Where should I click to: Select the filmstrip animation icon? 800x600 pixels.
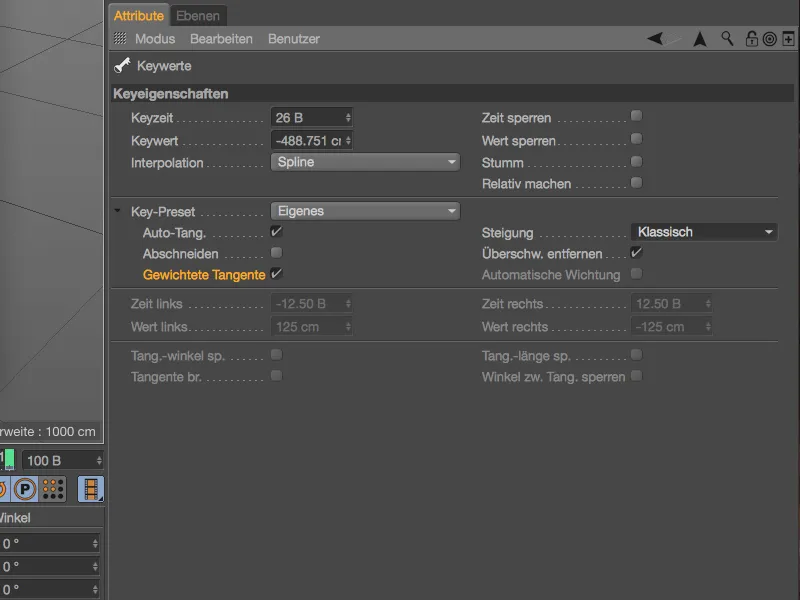pos(89,490)
